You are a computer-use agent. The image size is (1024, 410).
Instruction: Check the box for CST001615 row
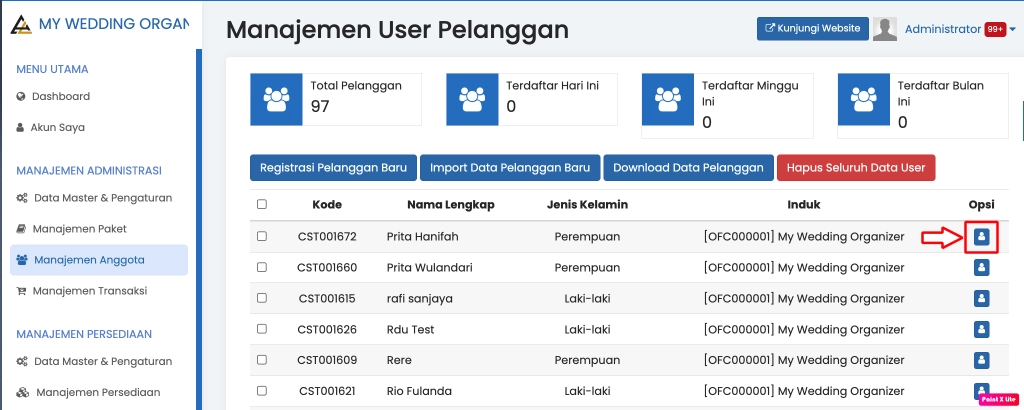tap(262, 298)
